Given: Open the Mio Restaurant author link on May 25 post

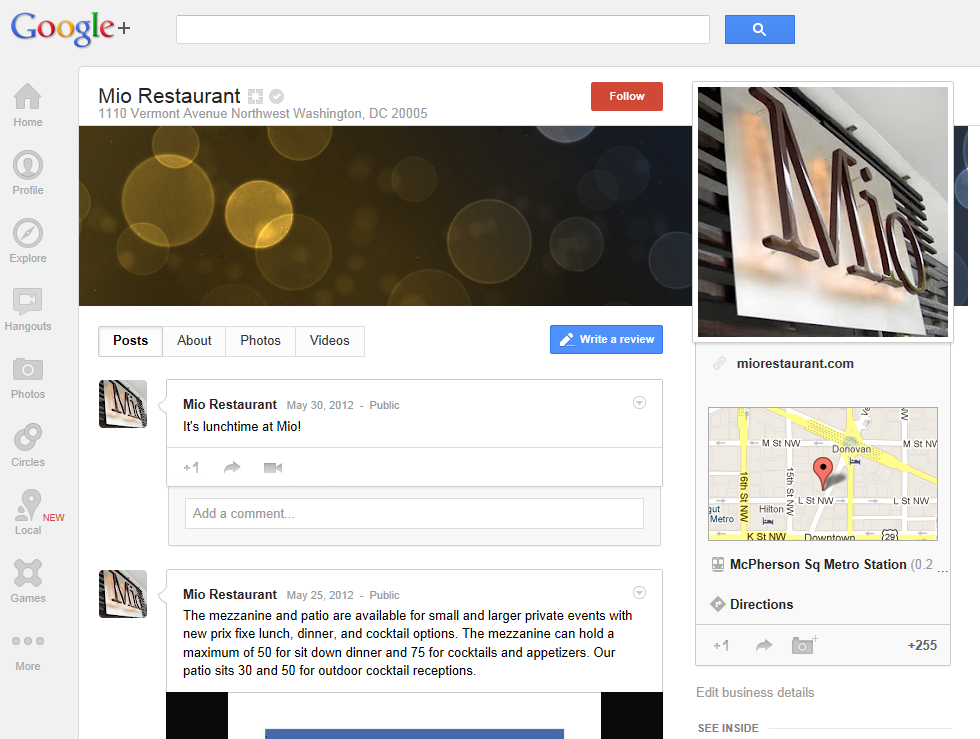Looking at the screenshot, I should [x=229, y=595].
